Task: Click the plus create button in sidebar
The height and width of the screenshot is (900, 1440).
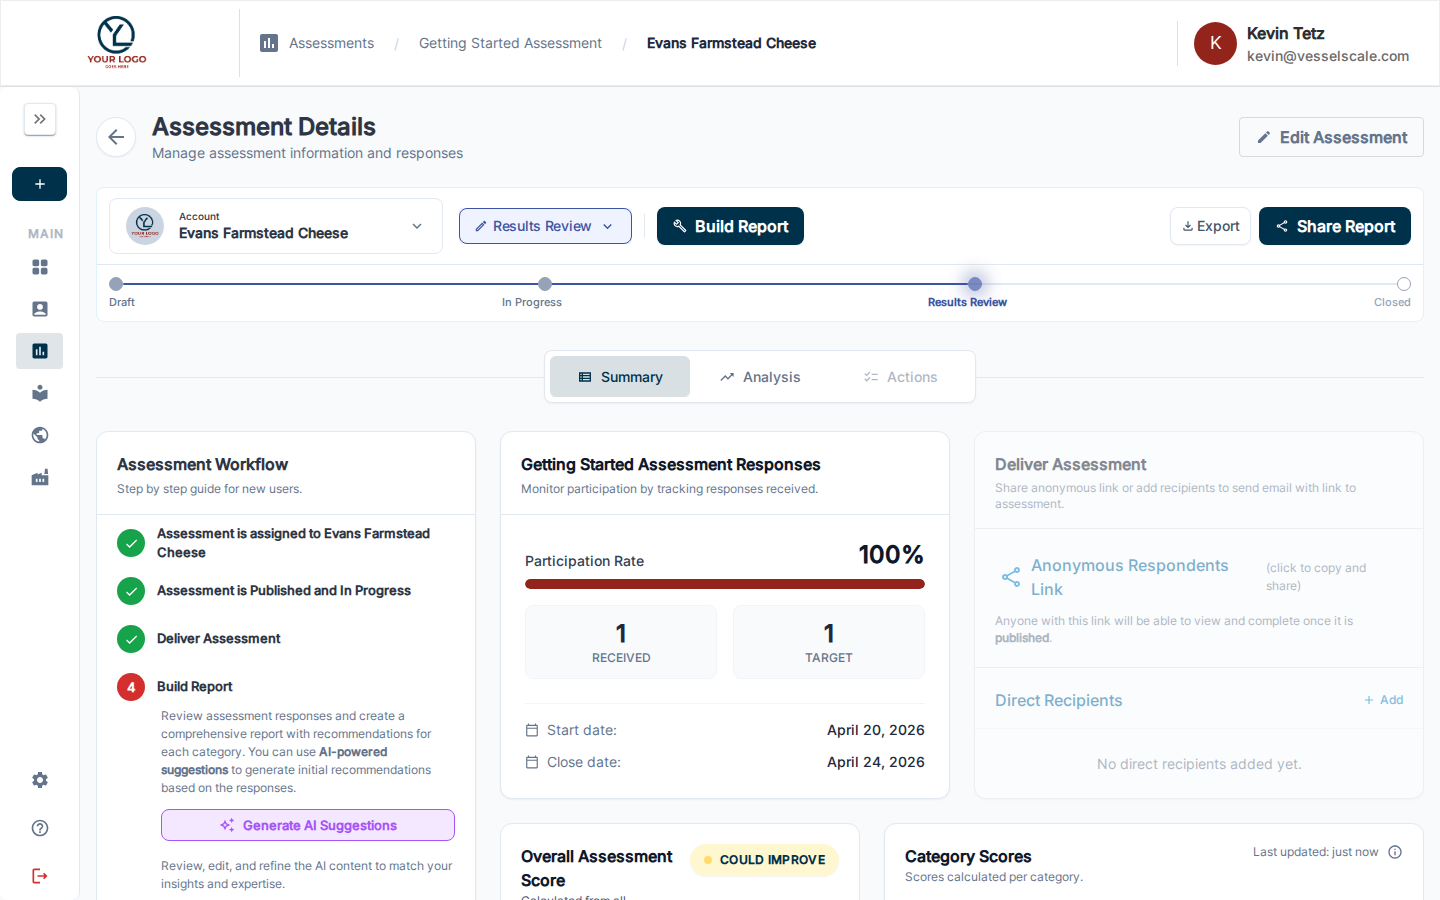Action: click(x=40, y=184)
